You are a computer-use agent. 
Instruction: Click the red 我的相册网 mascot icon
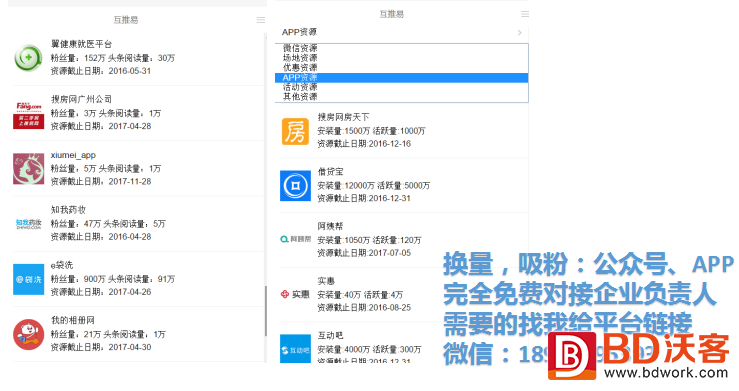pos(28,334)
